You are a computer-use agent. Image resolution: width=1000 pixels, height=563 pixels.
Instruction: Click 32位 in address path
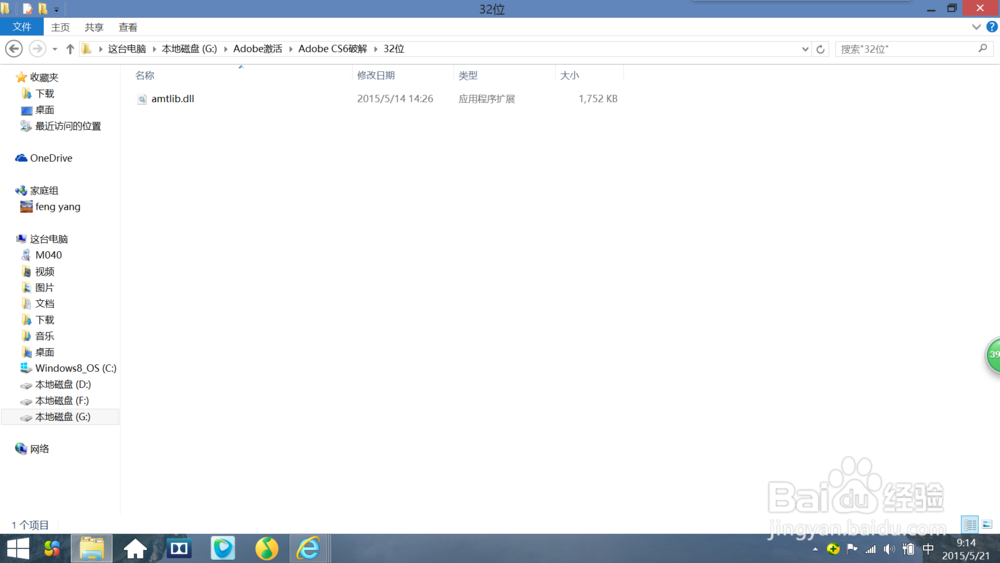click(393, 49)
